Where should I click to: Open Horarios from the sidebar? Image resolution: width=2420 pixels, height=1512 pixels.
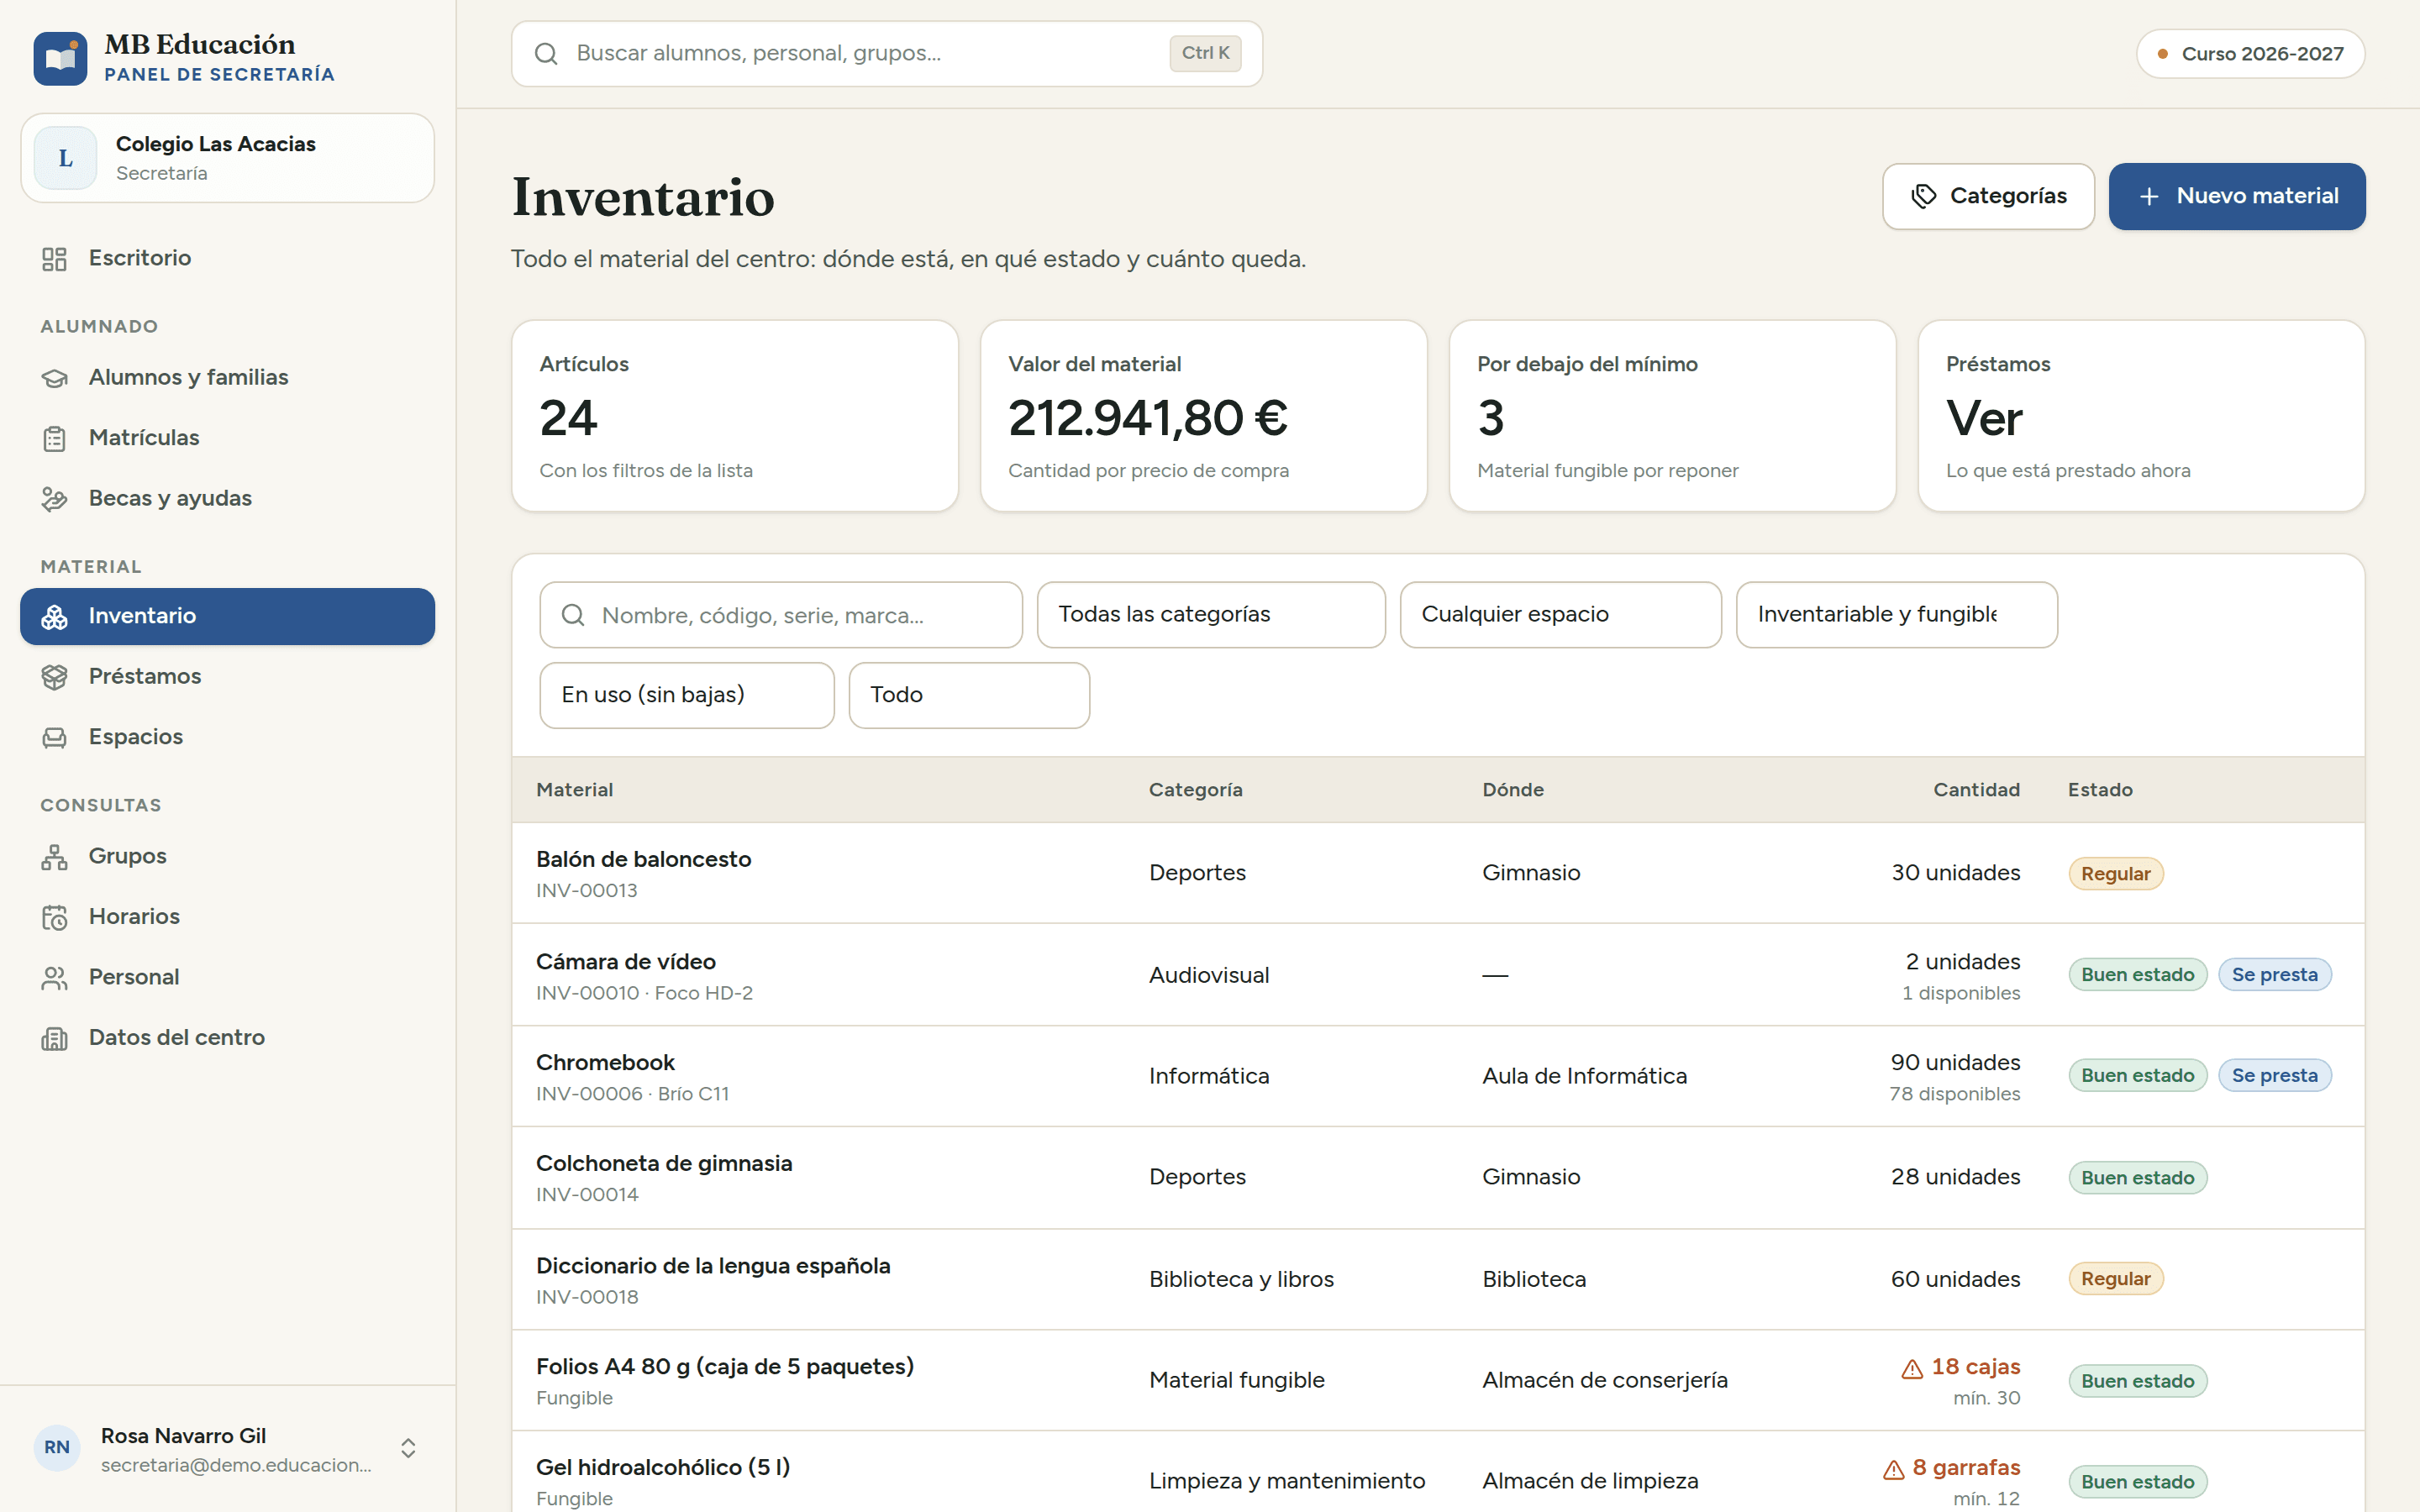pyautogui.click(x=227, y=917)
